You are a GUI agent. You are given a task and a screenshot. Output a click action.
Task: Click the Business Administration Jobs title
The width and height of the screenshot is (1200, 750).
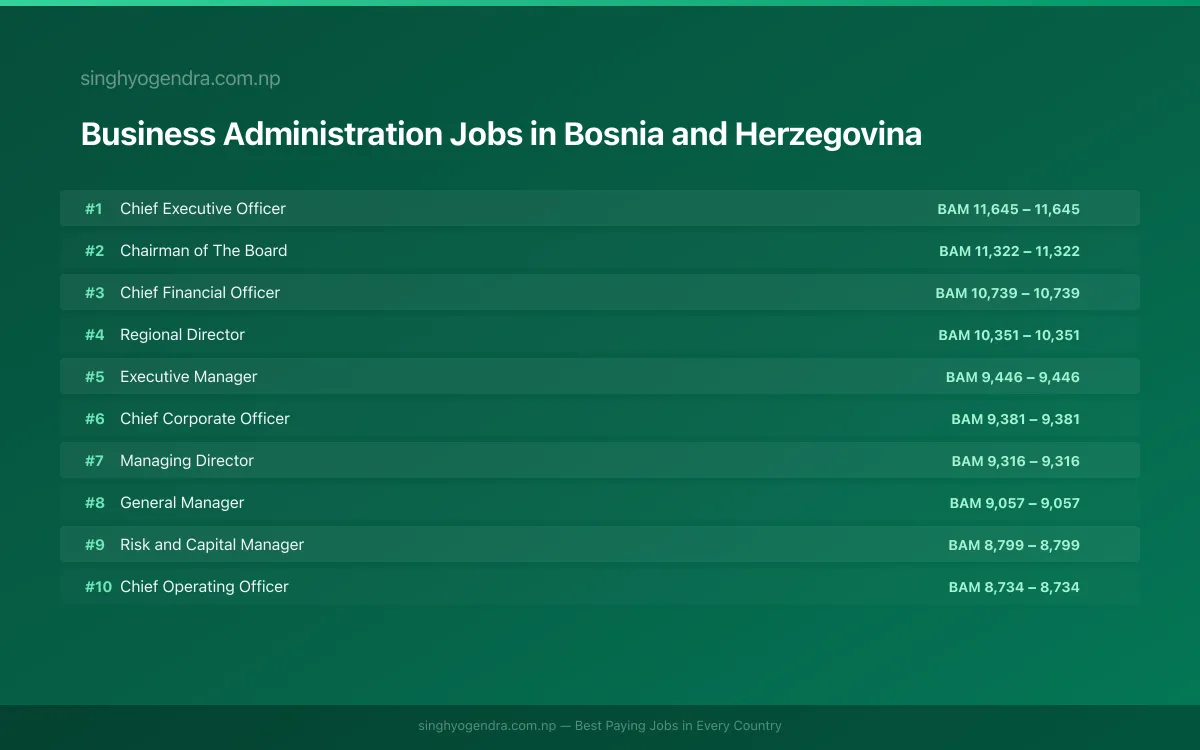click(x=501, y=134)
